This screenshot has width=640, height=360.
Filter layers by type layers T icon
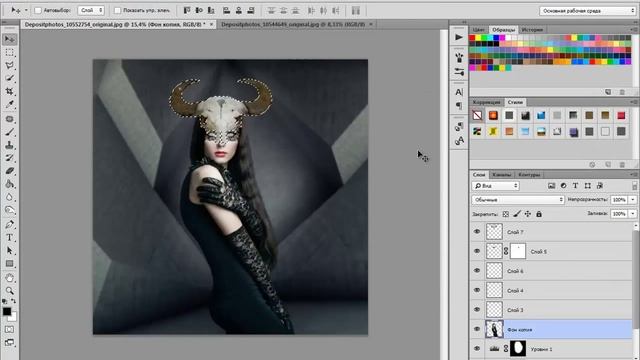pos(576,186)
